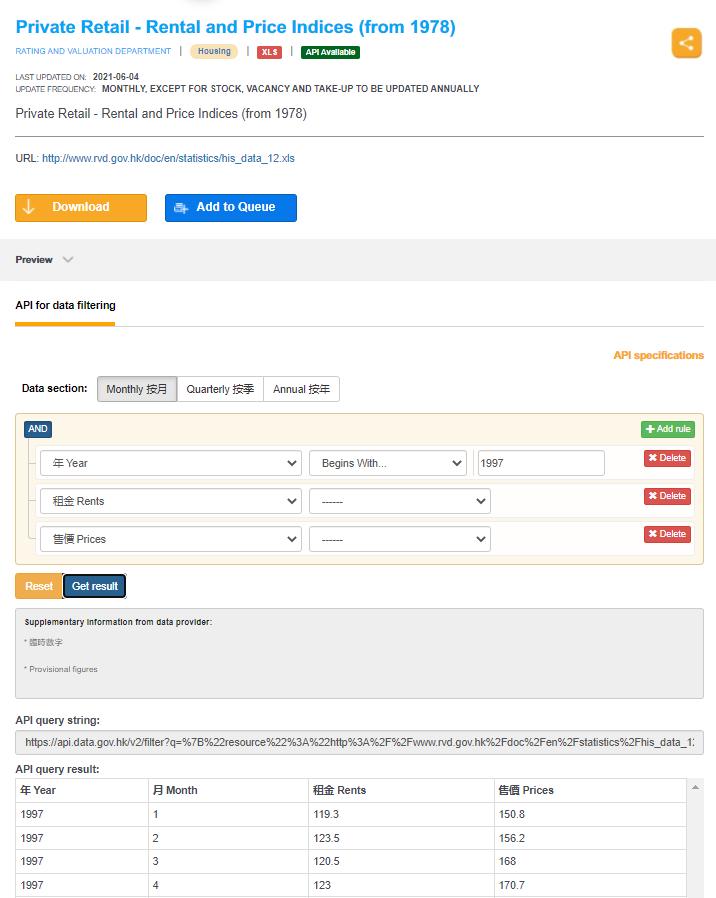Switch to API for data filtering tab
Image resolution: width=716 pixels, height=898 pixels.
point(65,305)
